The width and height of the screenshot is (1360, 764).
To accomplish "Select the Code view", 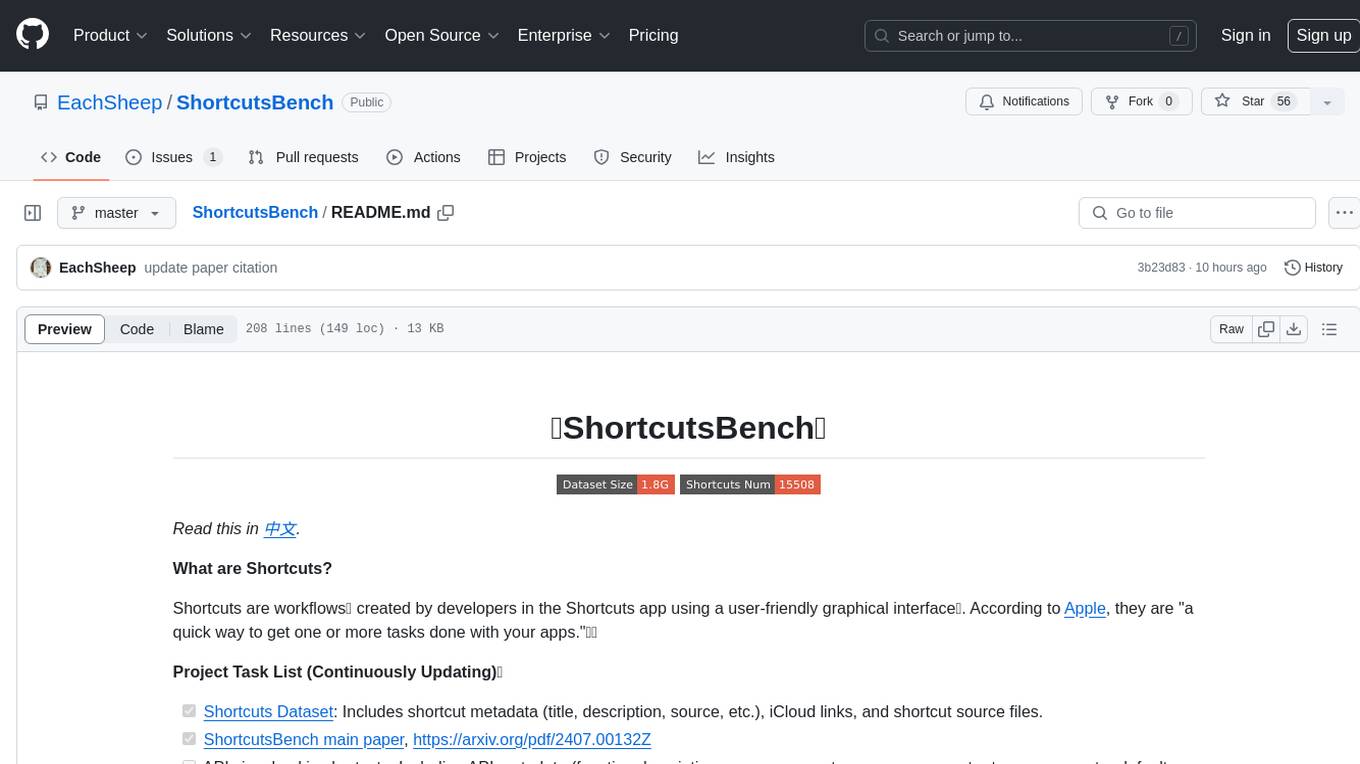I will tap(137, 329).
